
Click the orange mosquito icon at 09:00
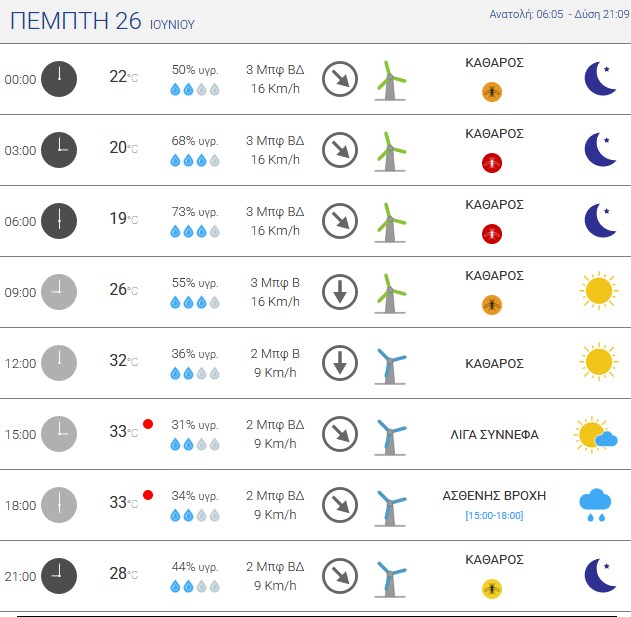click(x=492, y=305)
